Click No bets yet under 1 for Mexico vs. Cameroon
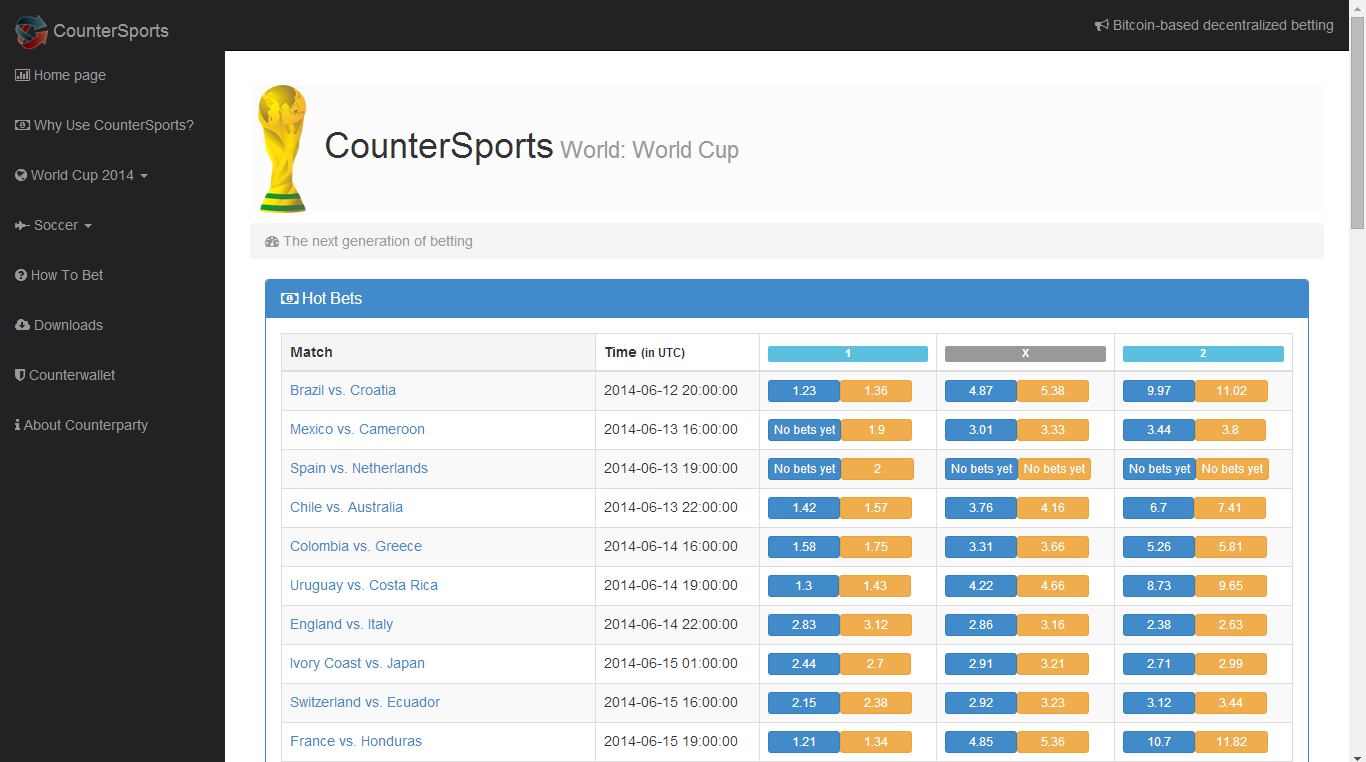Viewport: 1366px width, 762px height. [805, 430]
